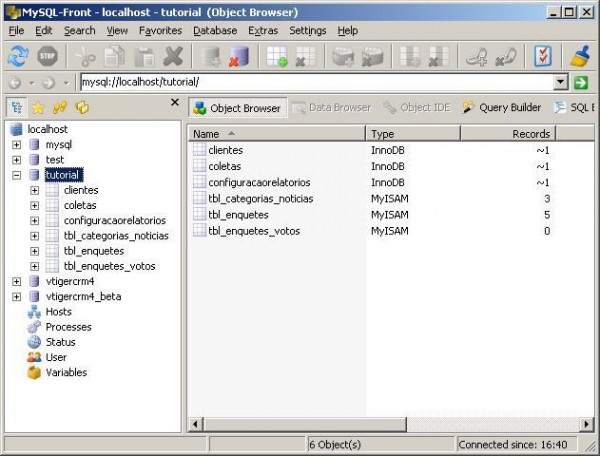Click the green Go arrow button

click(581, 82)
